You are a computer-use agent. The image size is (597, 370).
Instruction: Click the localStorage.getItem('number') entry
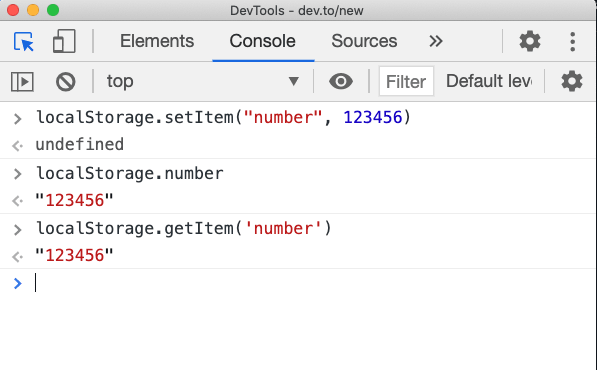[x=184, y=228]
